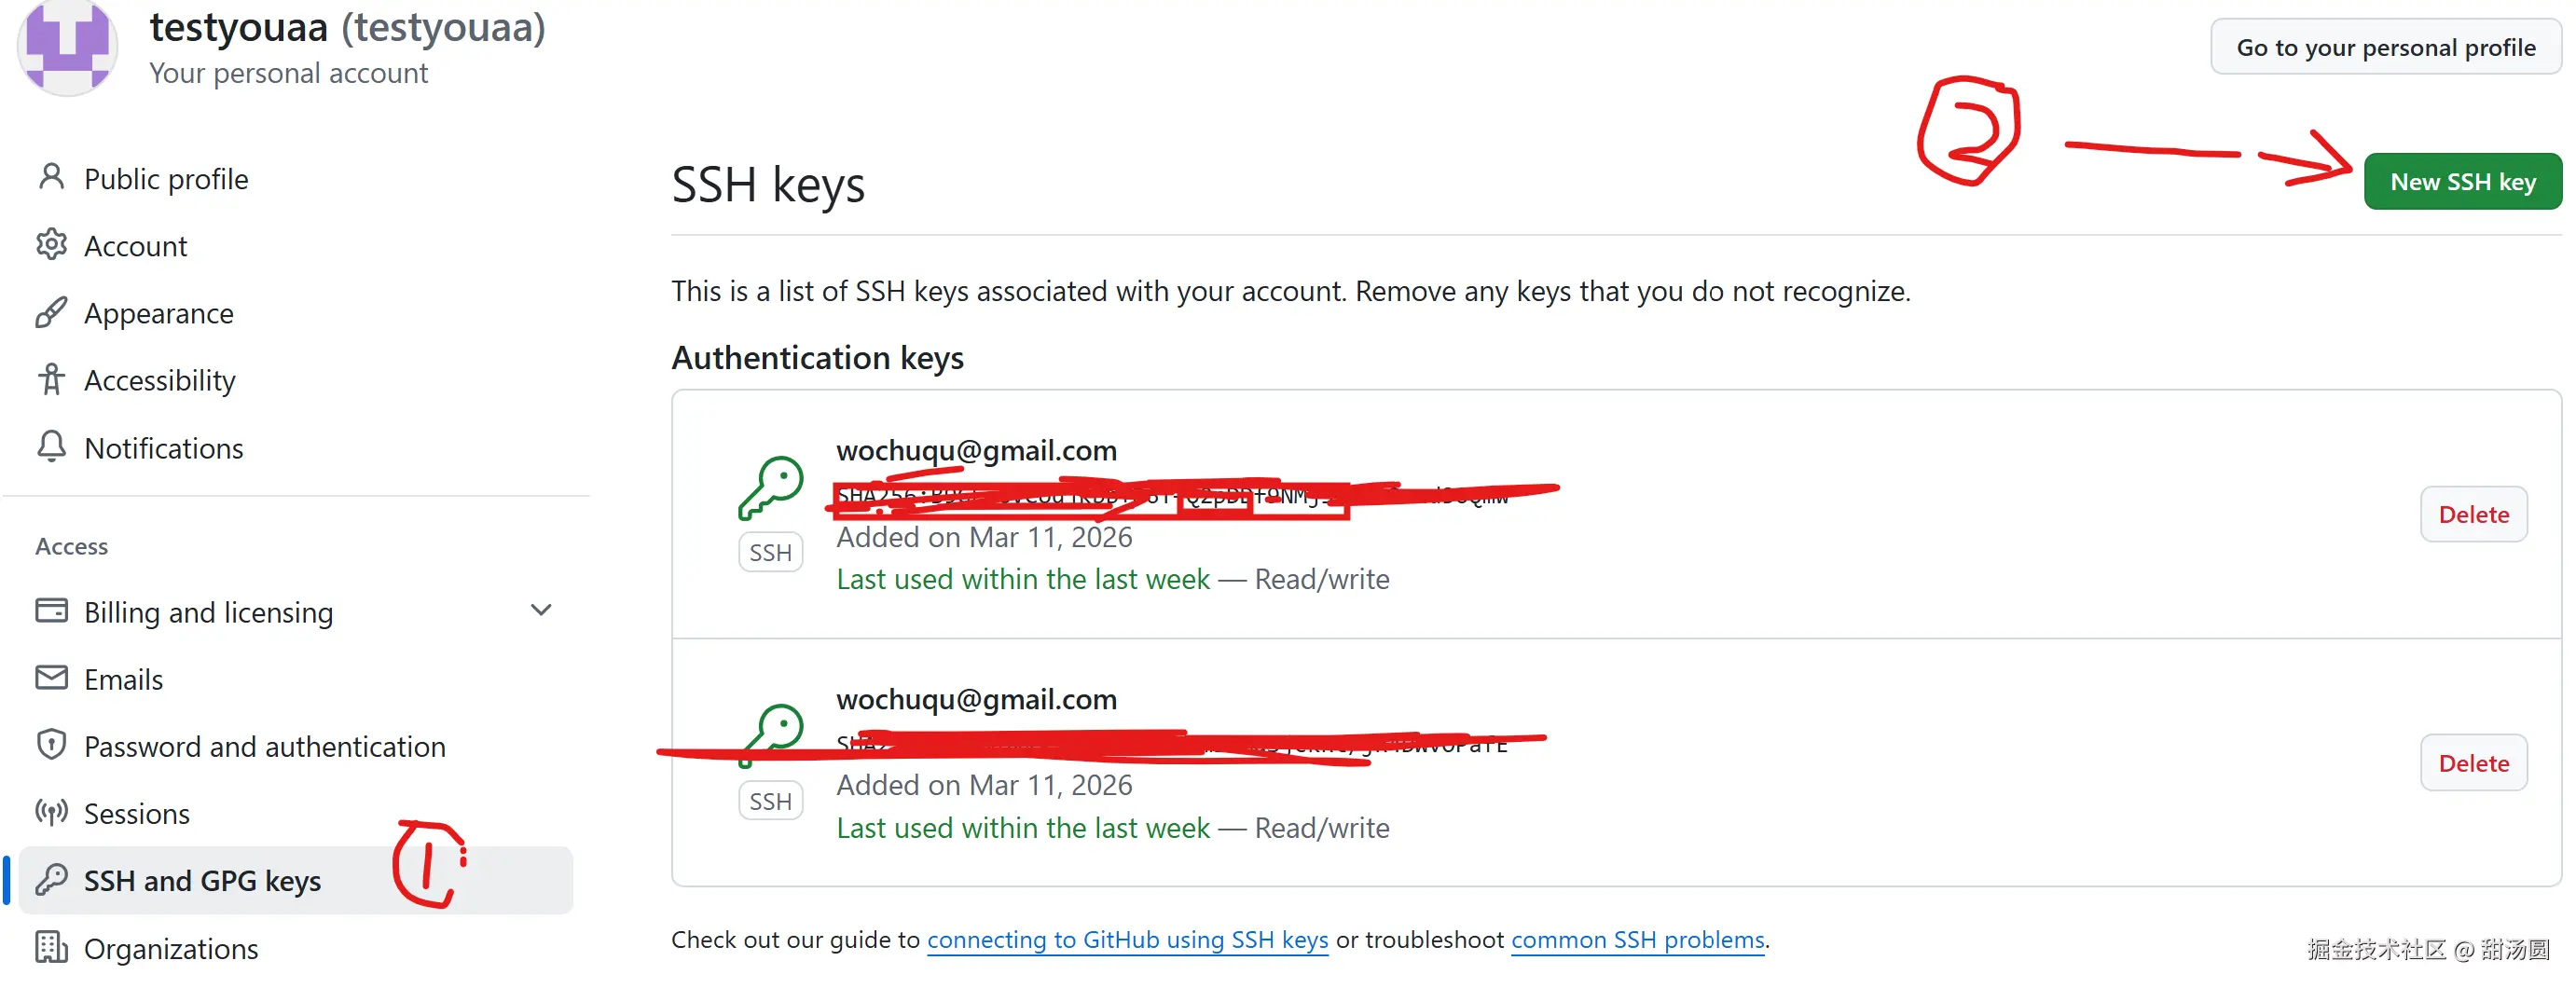Image resolution: width=2576 pixels, height=988 pixels.
Task: Delete the second wochuqu@gmail.com SSH key
Action: 2473,764
